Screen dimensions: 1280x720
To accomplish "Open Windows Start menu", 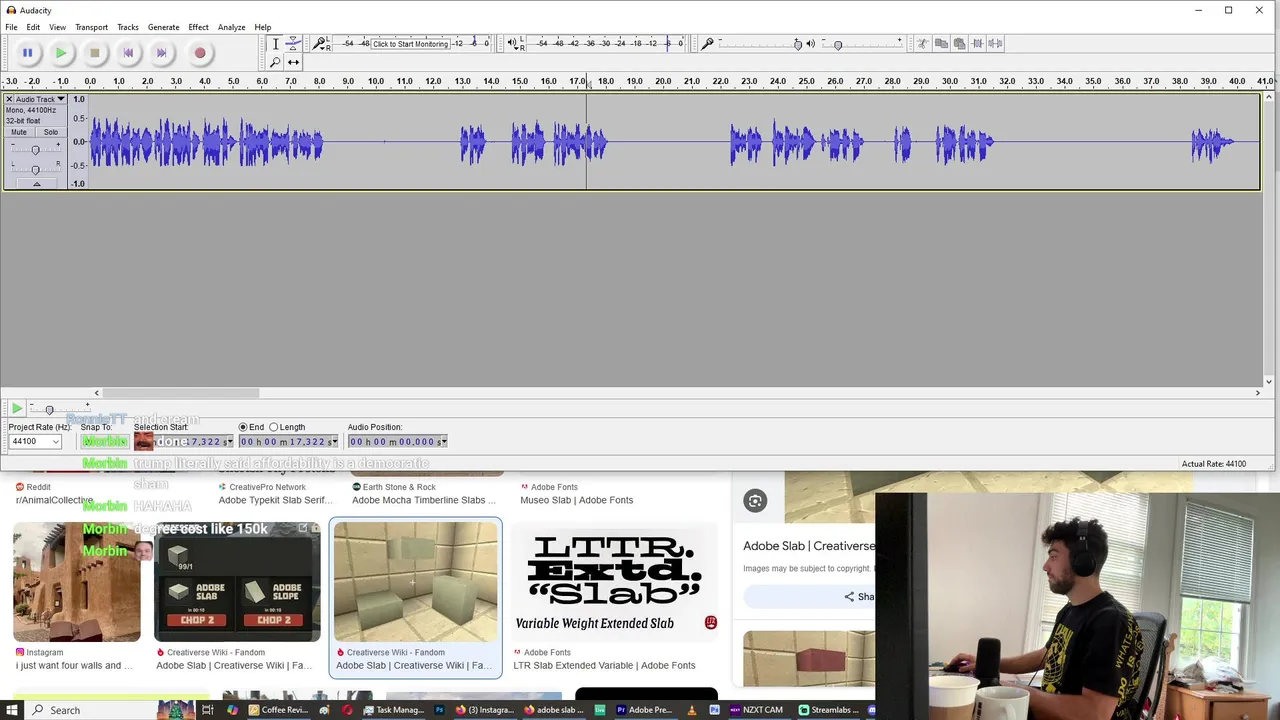I will [x=11, y=710].
